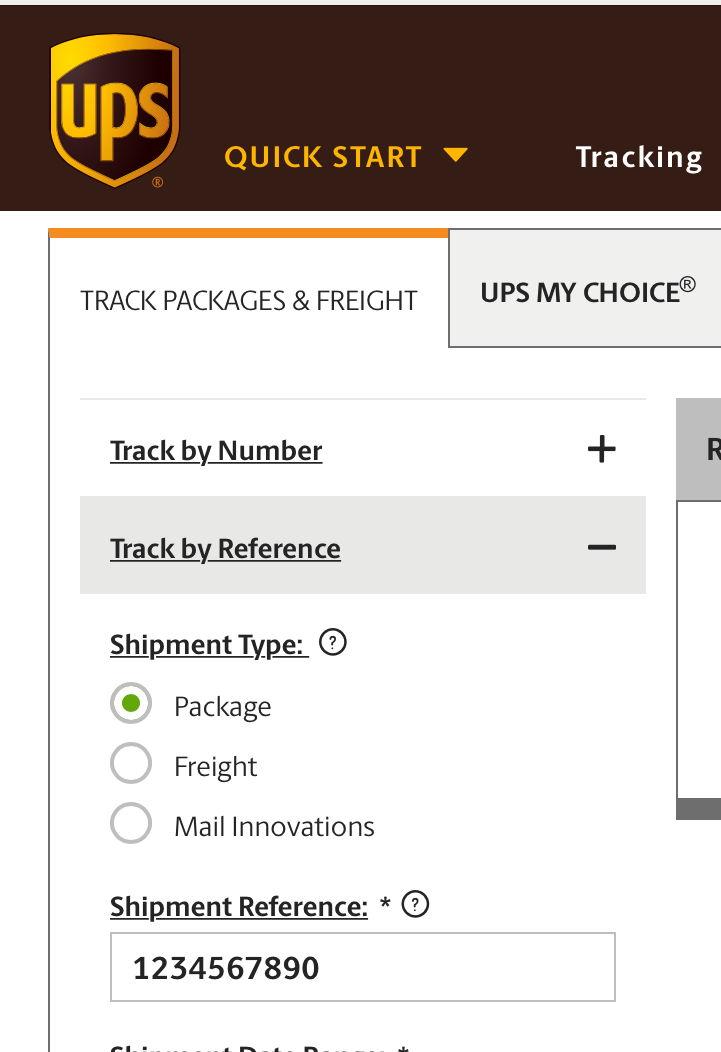
Task: Open the Quick Start menu label
Action: [x=323, y=157]
